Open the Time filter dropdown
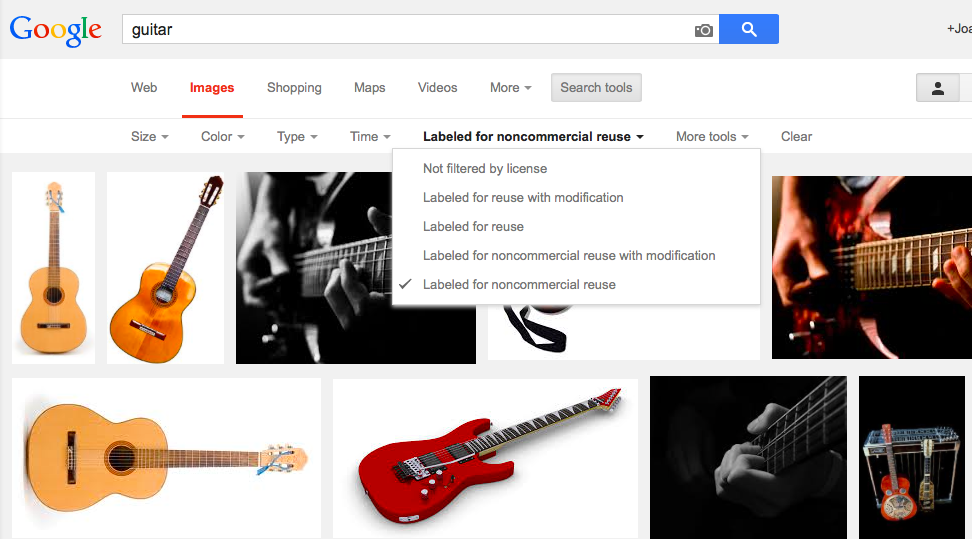The width and height of the screenshot is (972, 539). click(370, 137)
